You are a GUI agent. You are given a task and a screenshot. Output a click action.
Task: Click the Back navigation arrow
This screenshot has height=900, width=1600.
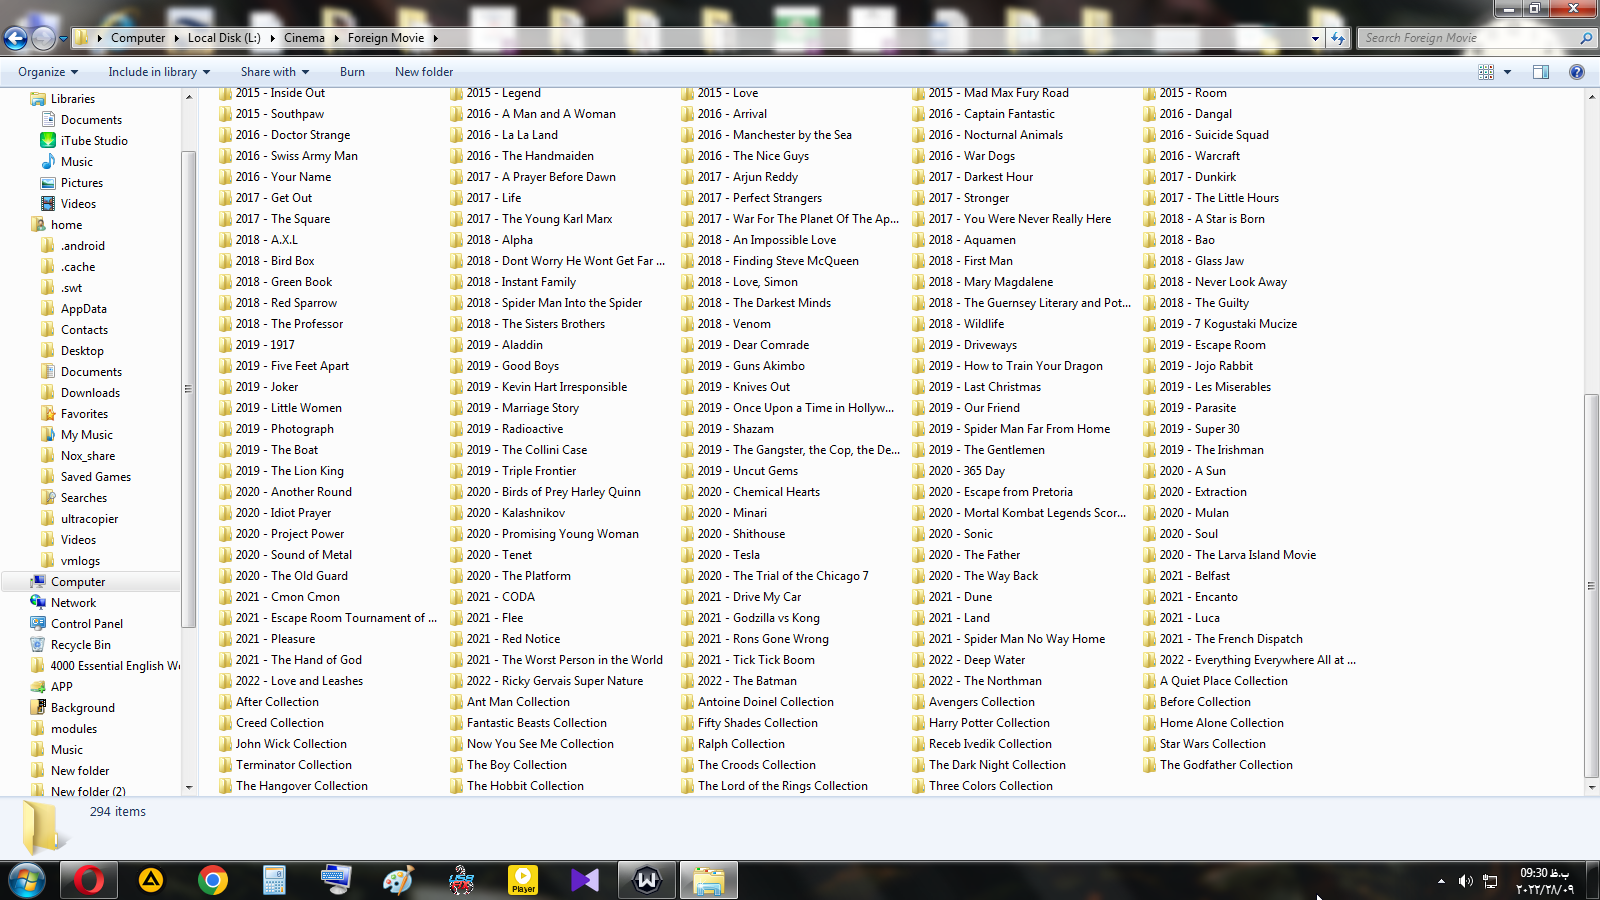point(15,38)
